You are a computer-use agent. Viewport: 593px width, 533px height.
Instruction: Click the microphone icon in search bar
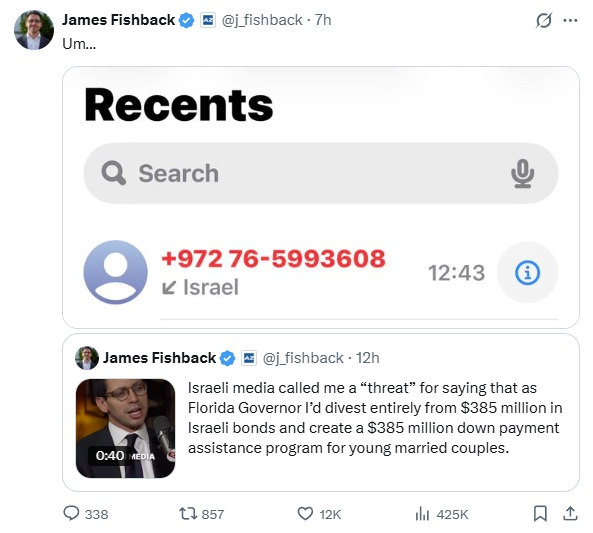coord(522,174)
